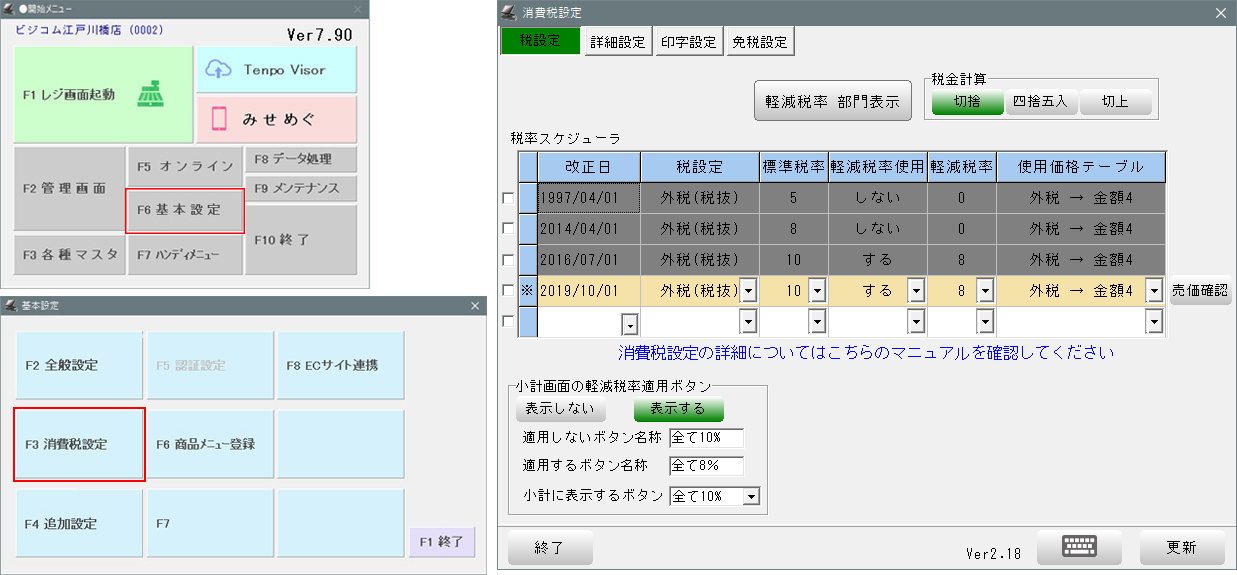Click 軽減税率 部門表示 button

pos(832,101)
